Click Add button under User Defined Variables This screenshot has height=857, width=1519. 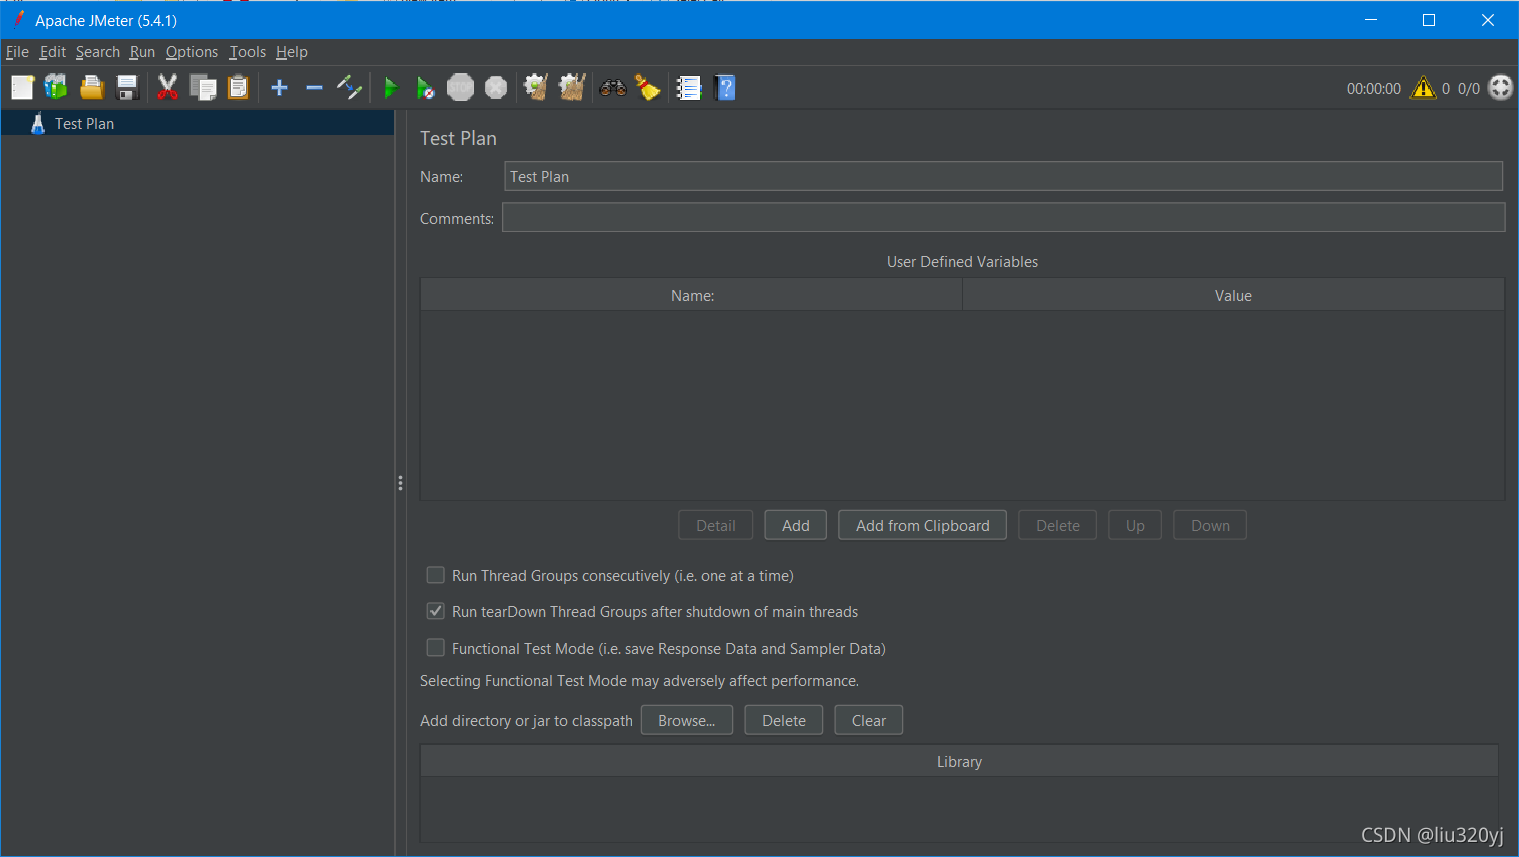[x=796, y=525]
